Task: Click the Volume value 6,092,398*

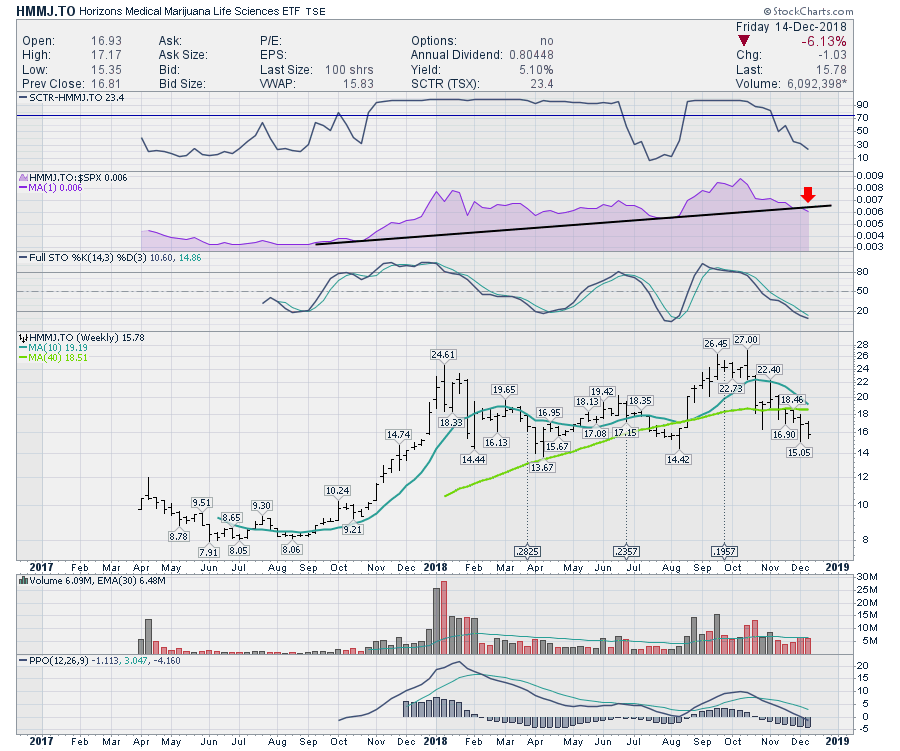Action: 817,84
